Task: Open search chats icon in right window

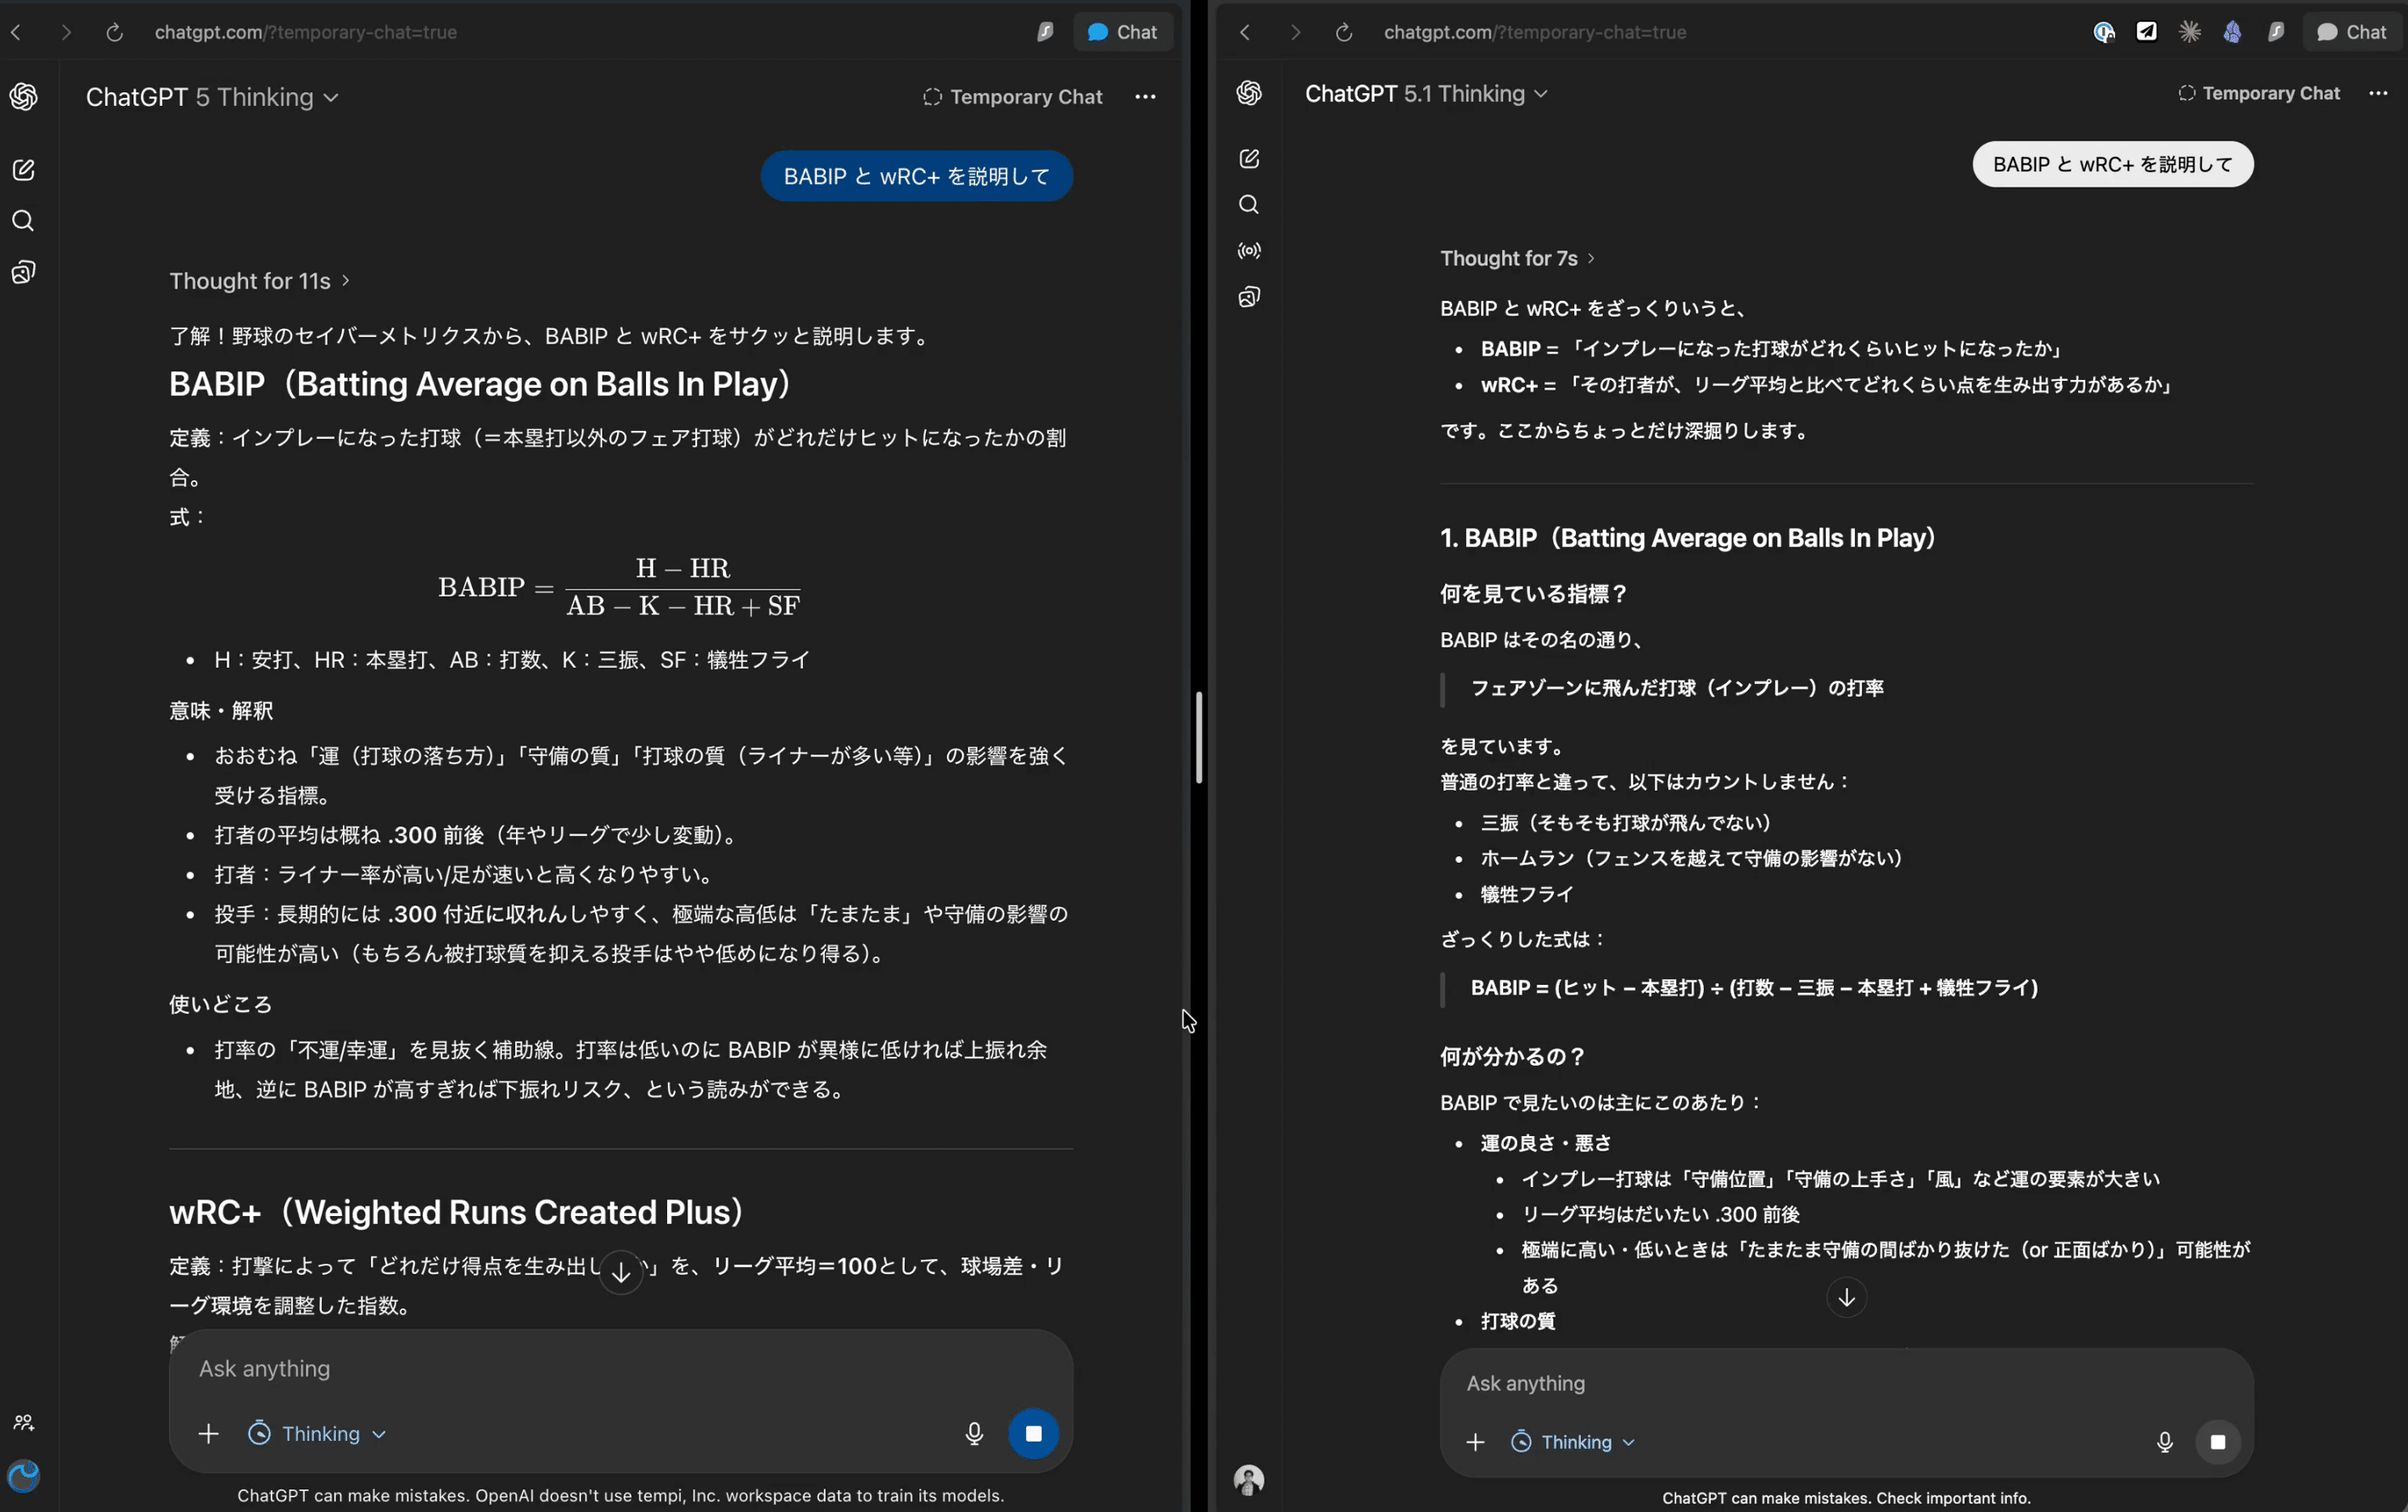Action: 1249,205
